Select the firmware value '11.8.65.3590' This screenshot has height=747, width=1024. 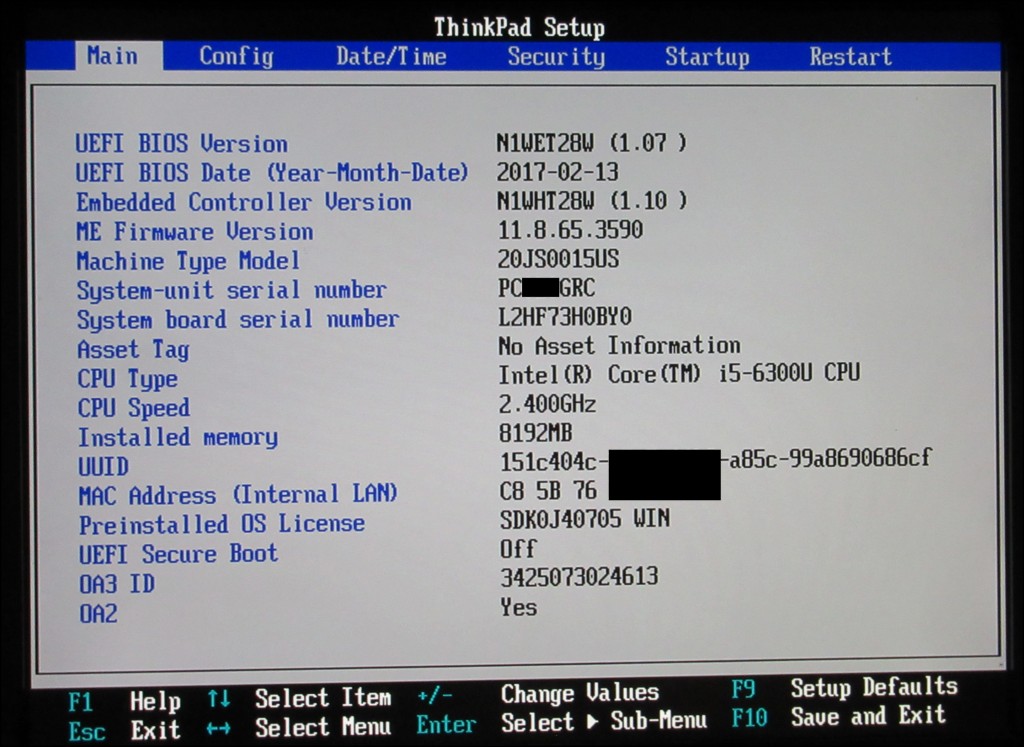coord(570,230)
